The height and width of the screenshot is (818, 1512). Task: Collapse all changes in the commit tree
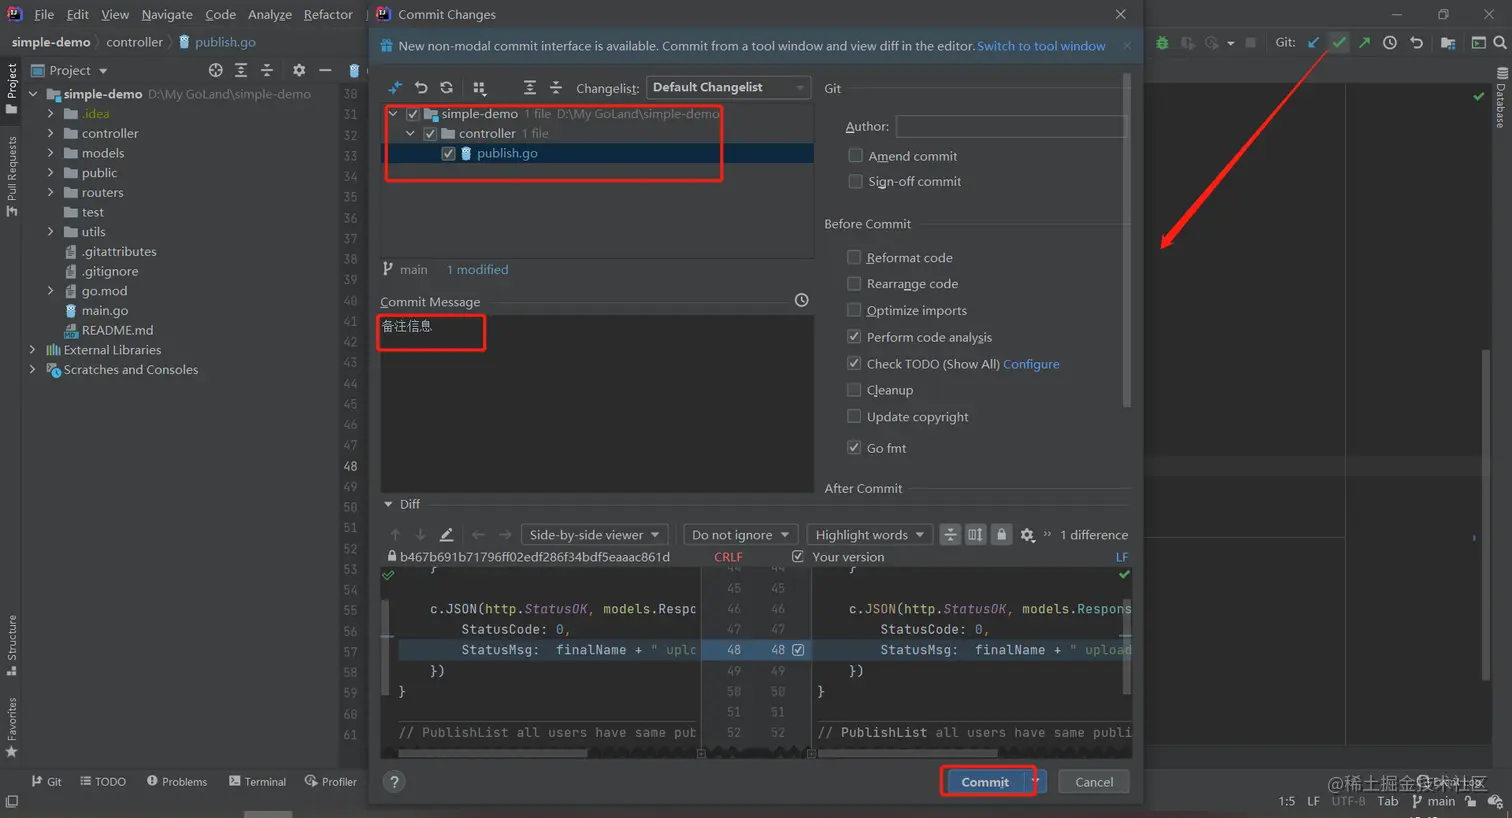pyautogui.click(x=556, y=88)
